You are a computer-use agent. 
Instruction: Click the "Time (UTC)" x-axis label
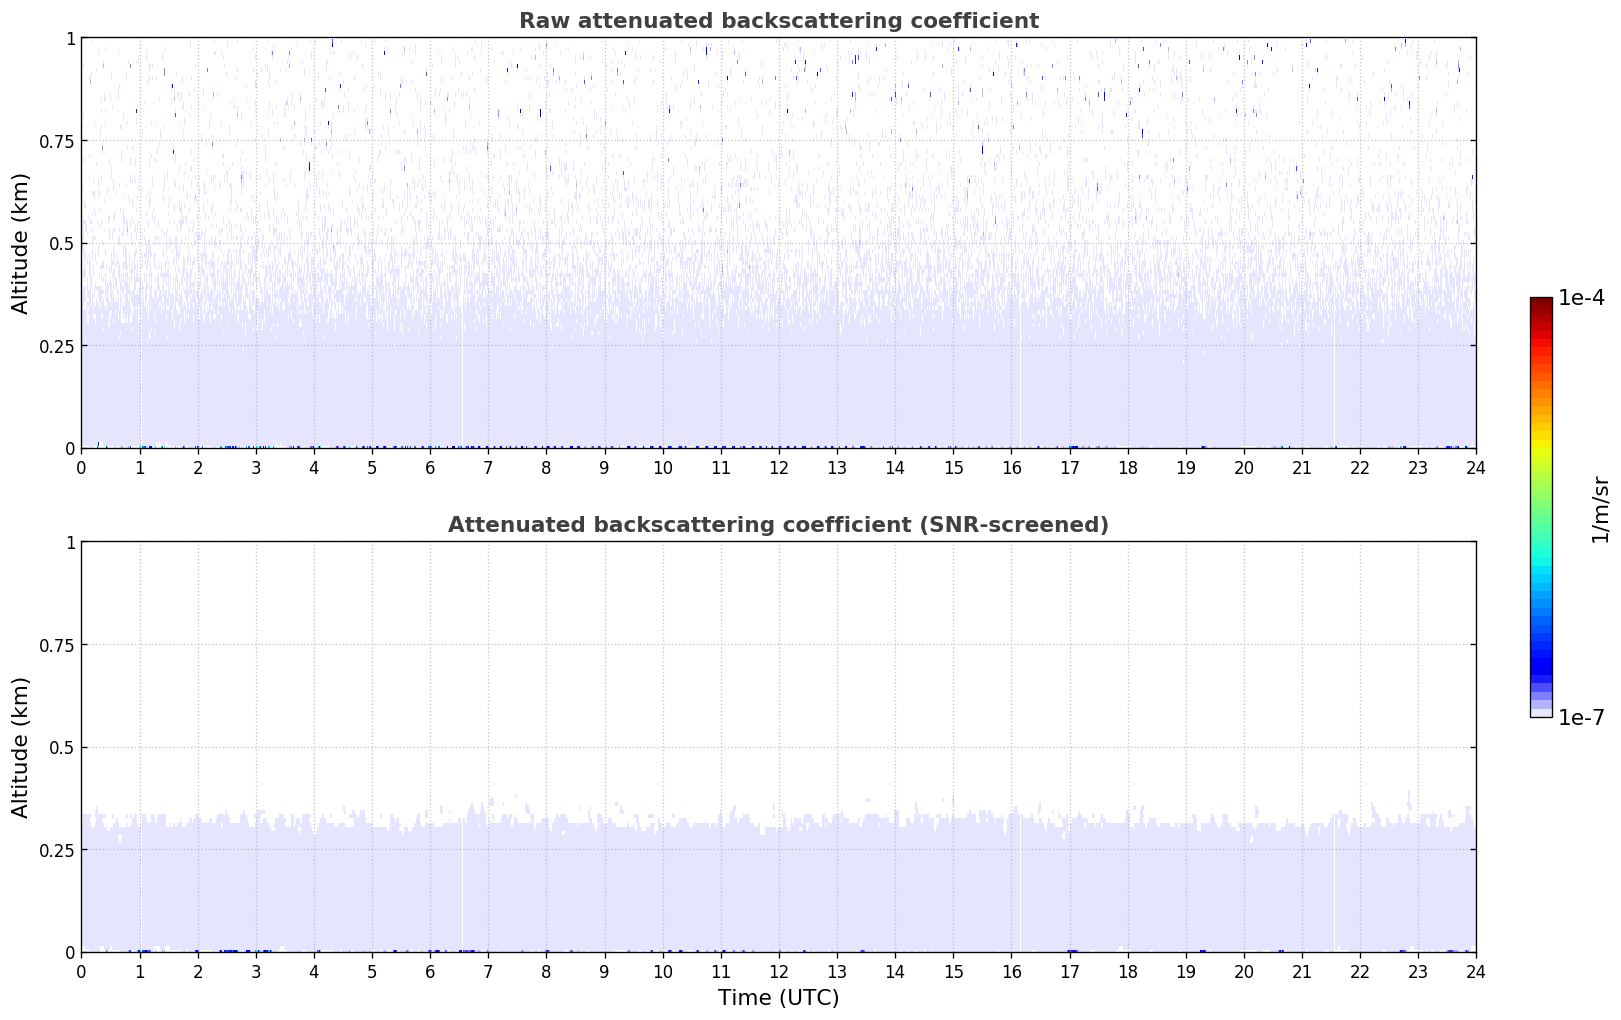778,998
